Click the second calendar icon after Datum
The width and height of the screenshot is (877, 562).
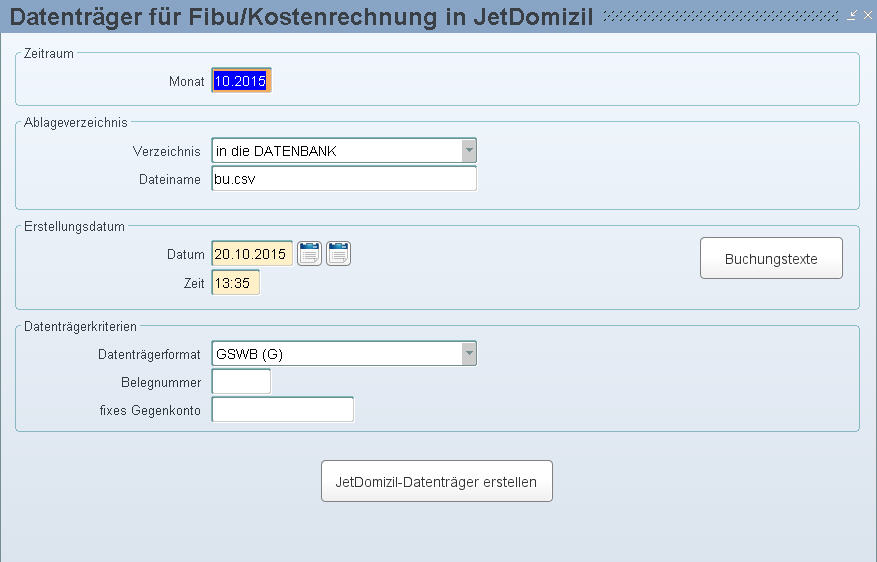point(338,253)
